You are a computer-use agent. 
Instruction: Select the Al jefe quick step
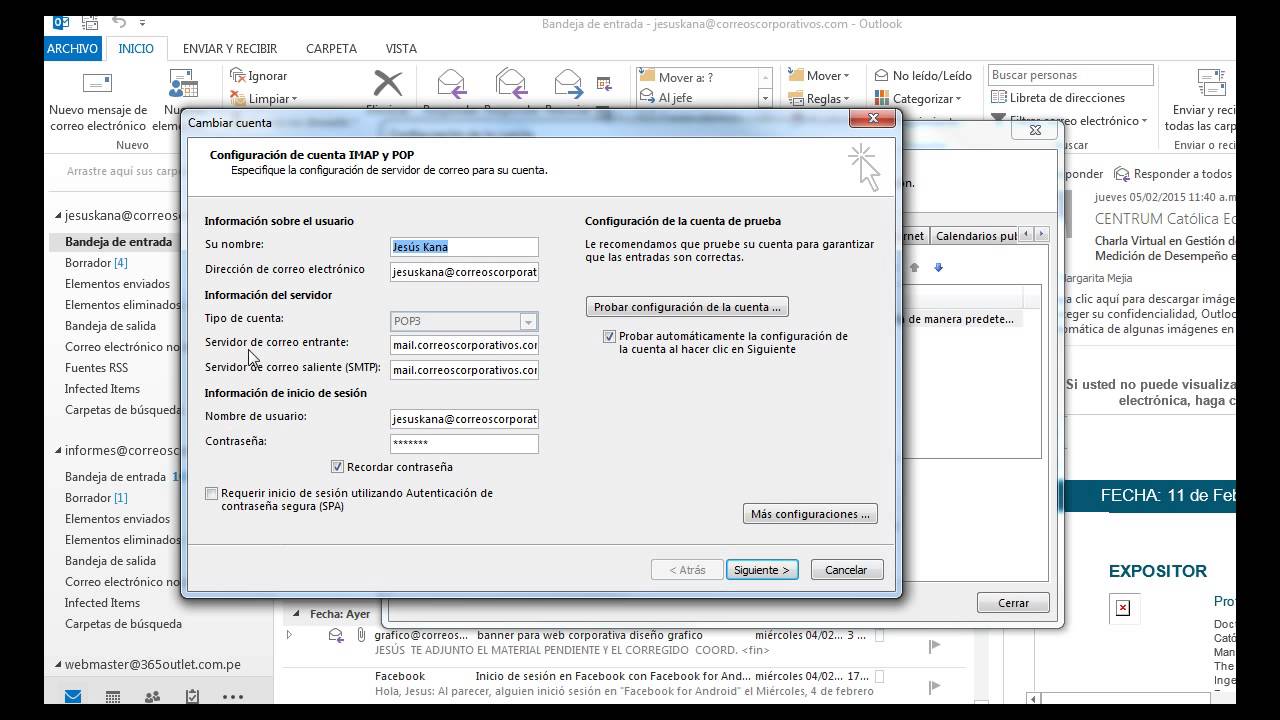697,98
